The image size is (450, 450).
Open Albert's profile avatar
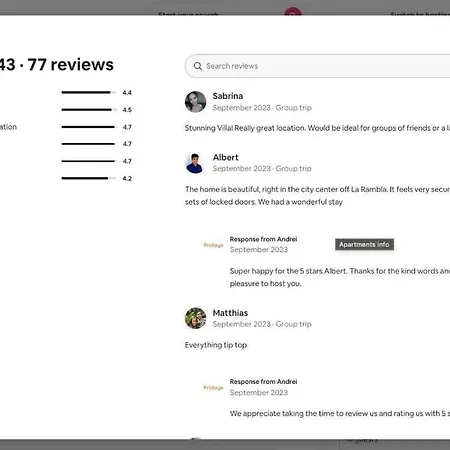pyautogui.click(x=195, y=163)
